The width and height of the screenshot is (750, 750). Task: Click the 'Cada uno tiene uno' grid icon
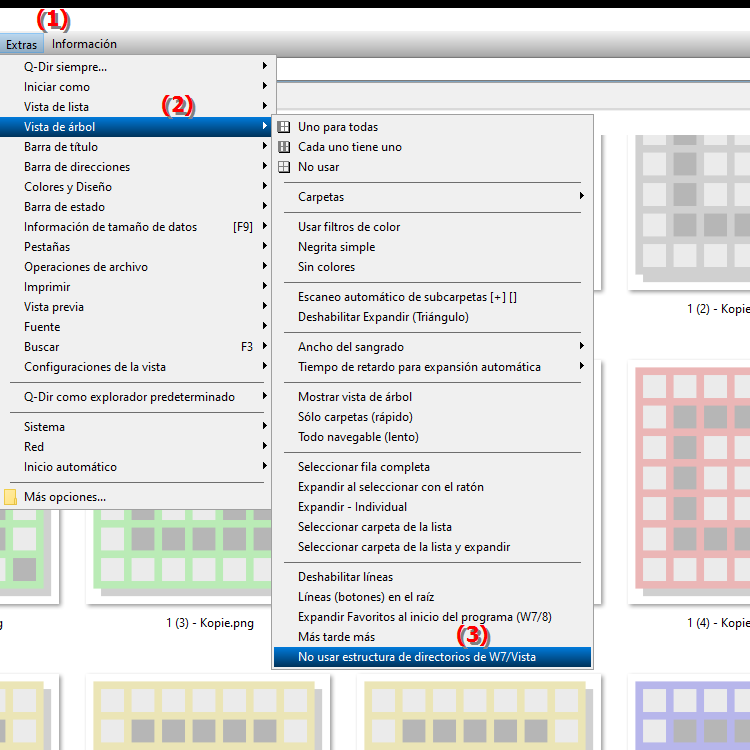pos(284,147)
